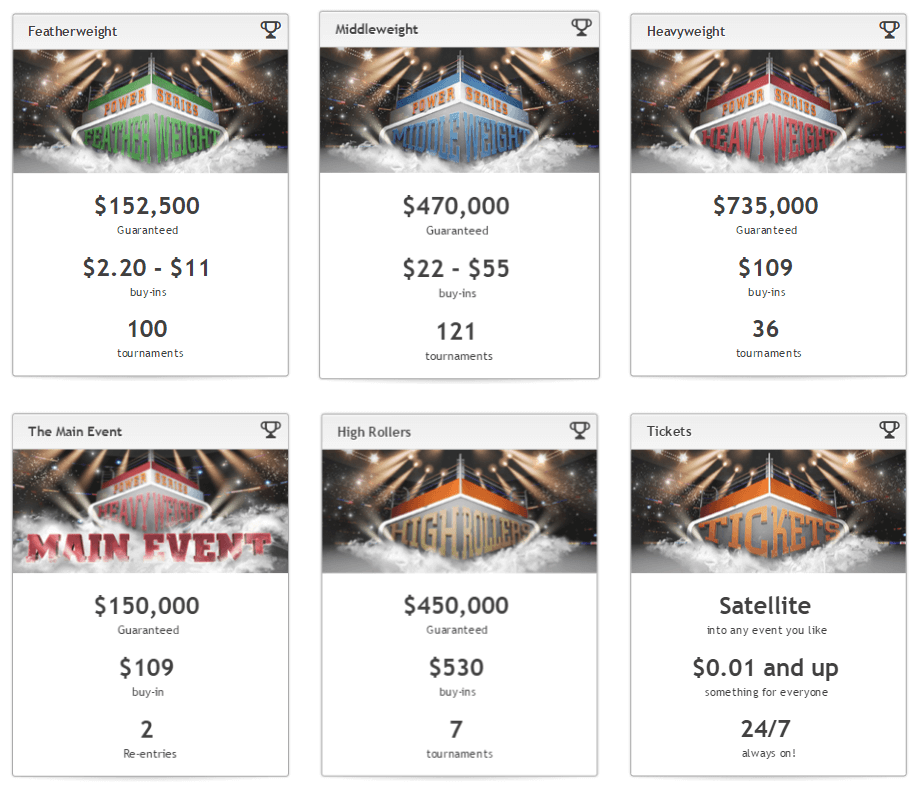Click the Satellite heading in Tickets card

click(x=765, y=606)
